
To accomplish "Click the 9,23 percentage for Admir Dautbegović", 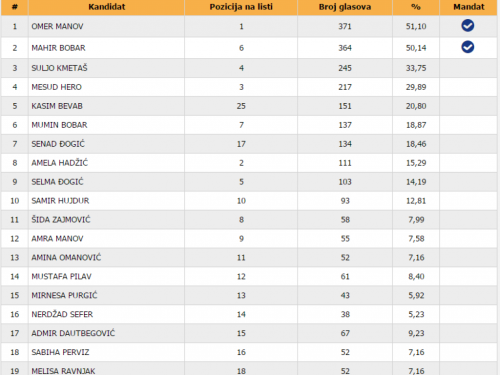I will pyautogui.click(x=416, y=333).
